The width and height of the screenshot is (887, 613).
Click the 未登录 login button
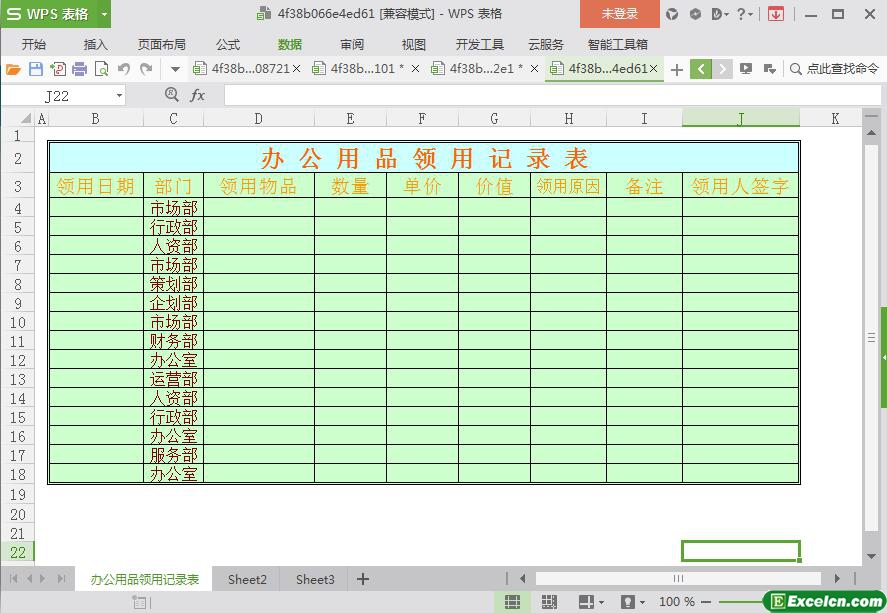click(x=619, y=14)
